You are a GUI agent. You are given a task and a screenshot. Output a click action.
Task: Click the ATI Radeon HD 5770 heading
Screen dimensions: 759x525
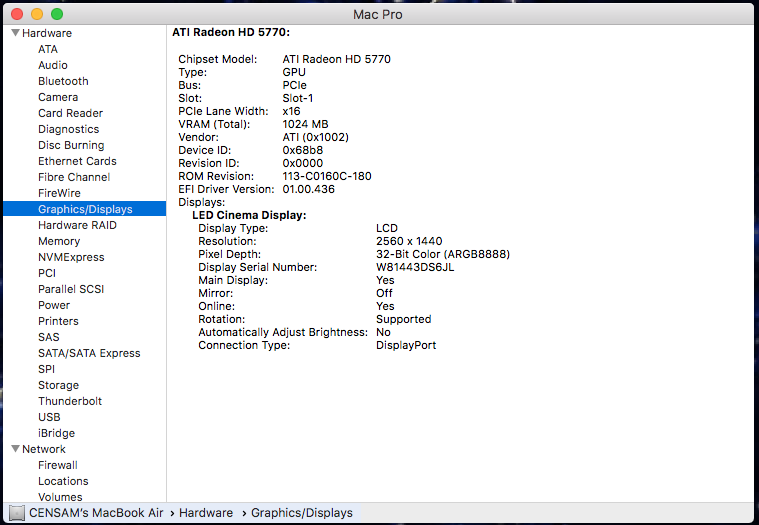click(231, 32)
